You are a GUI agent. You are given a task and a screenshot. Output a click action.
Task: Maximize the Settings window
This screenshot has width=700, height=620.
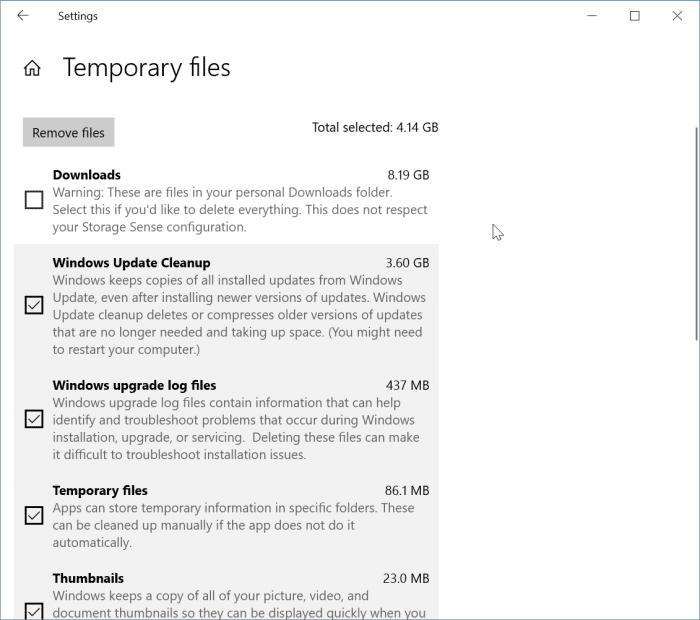(634, 16)
